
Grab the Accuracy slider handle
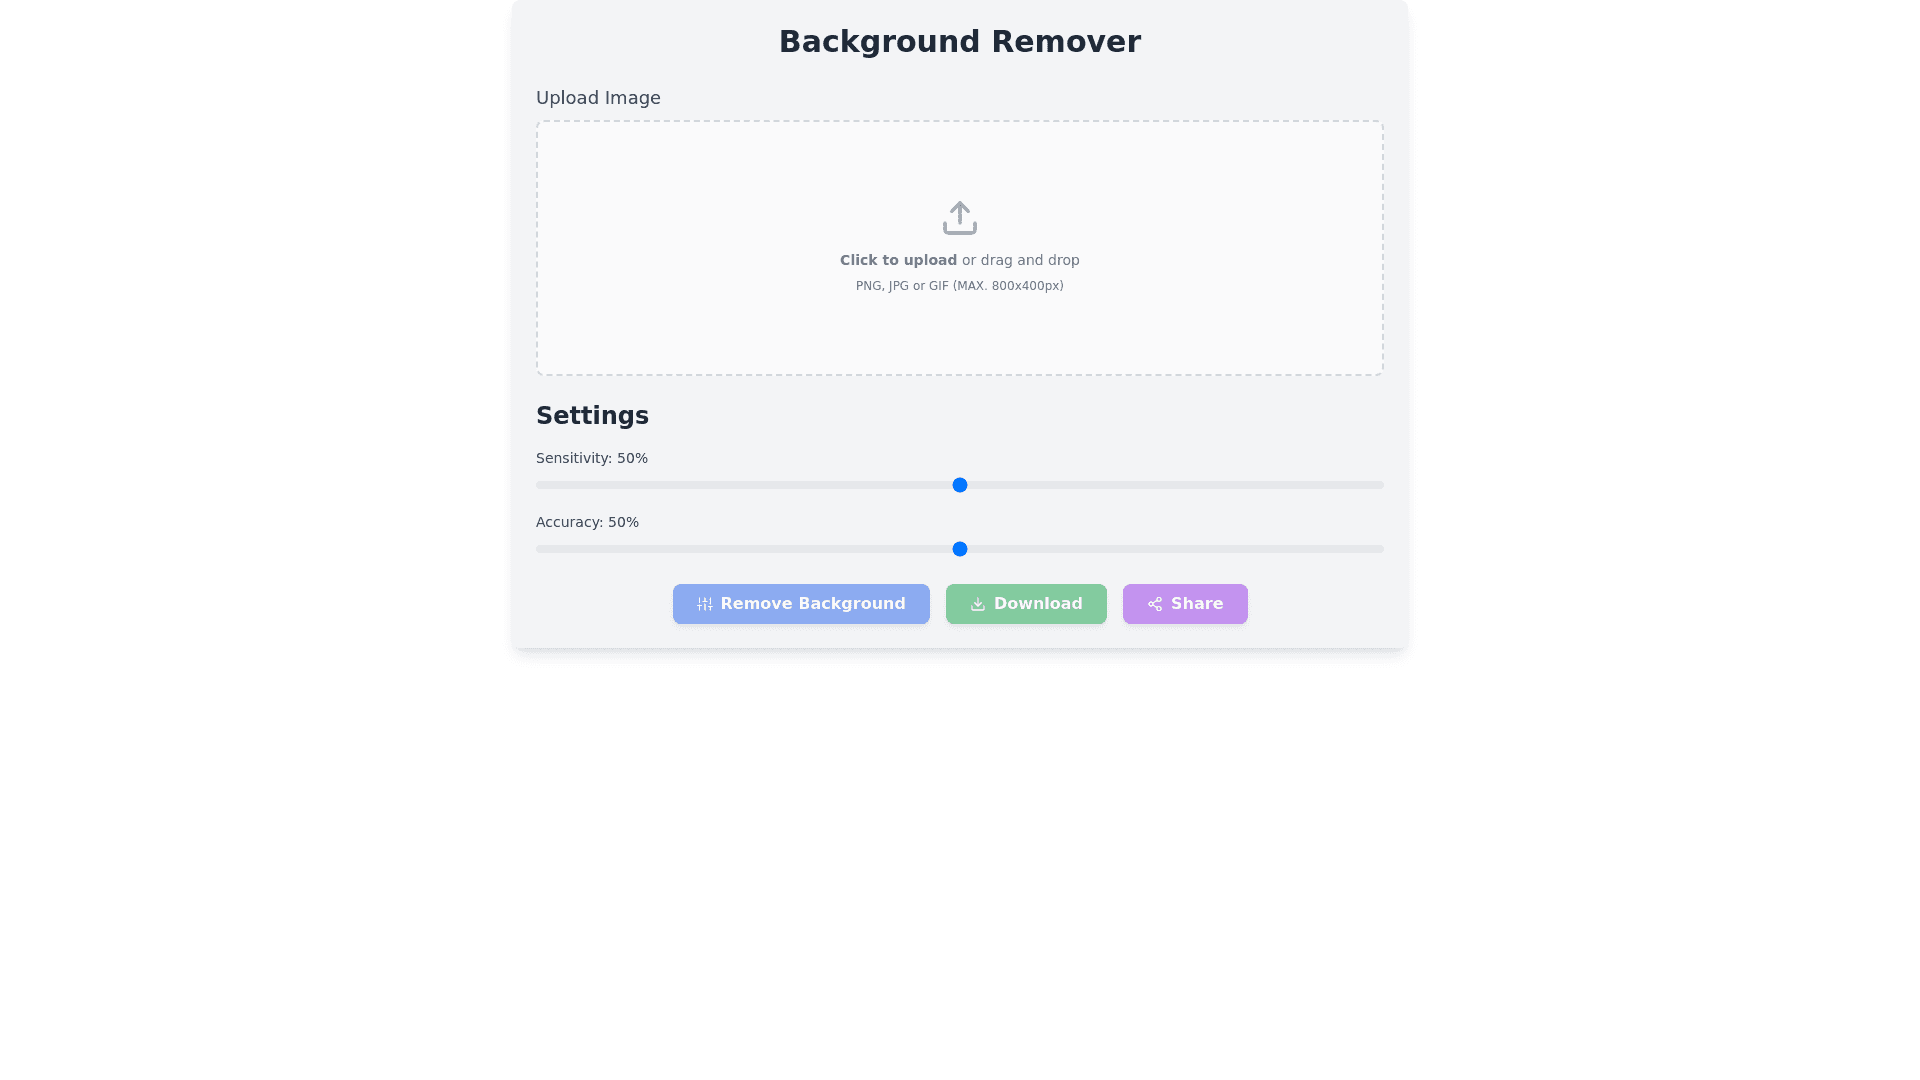point(959,549)
